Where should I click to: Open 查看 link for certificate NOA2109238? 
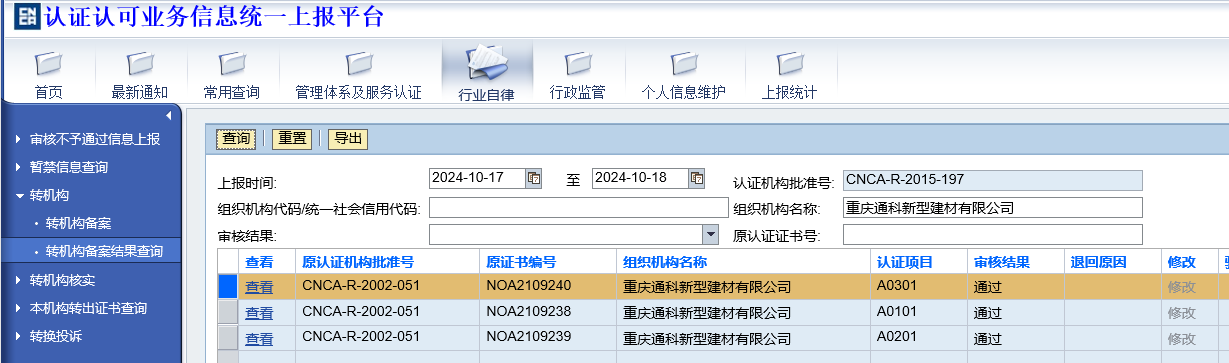click(x=259, y=312)
